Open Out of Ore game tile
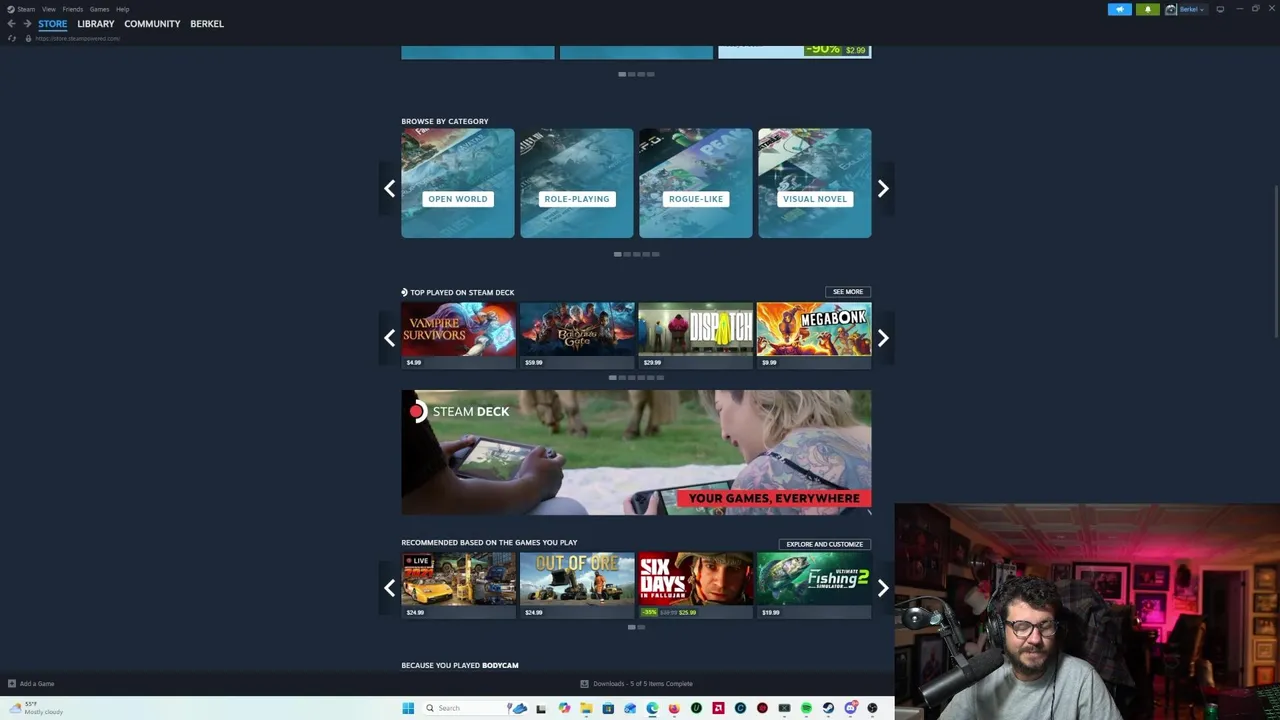 577,585
